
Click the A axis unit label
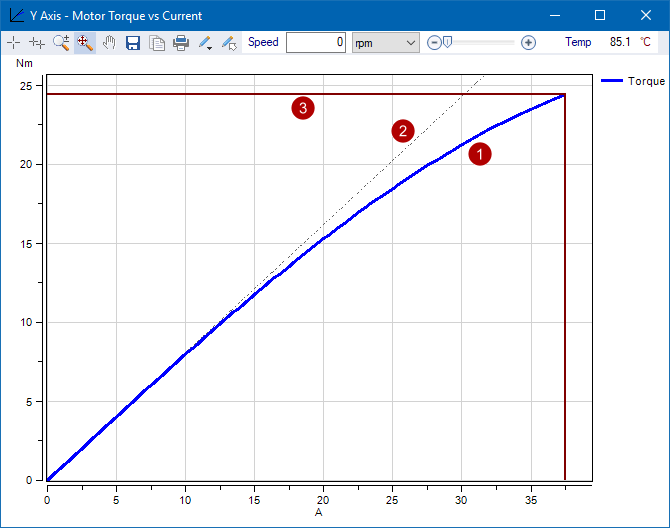tap(319, 512)
